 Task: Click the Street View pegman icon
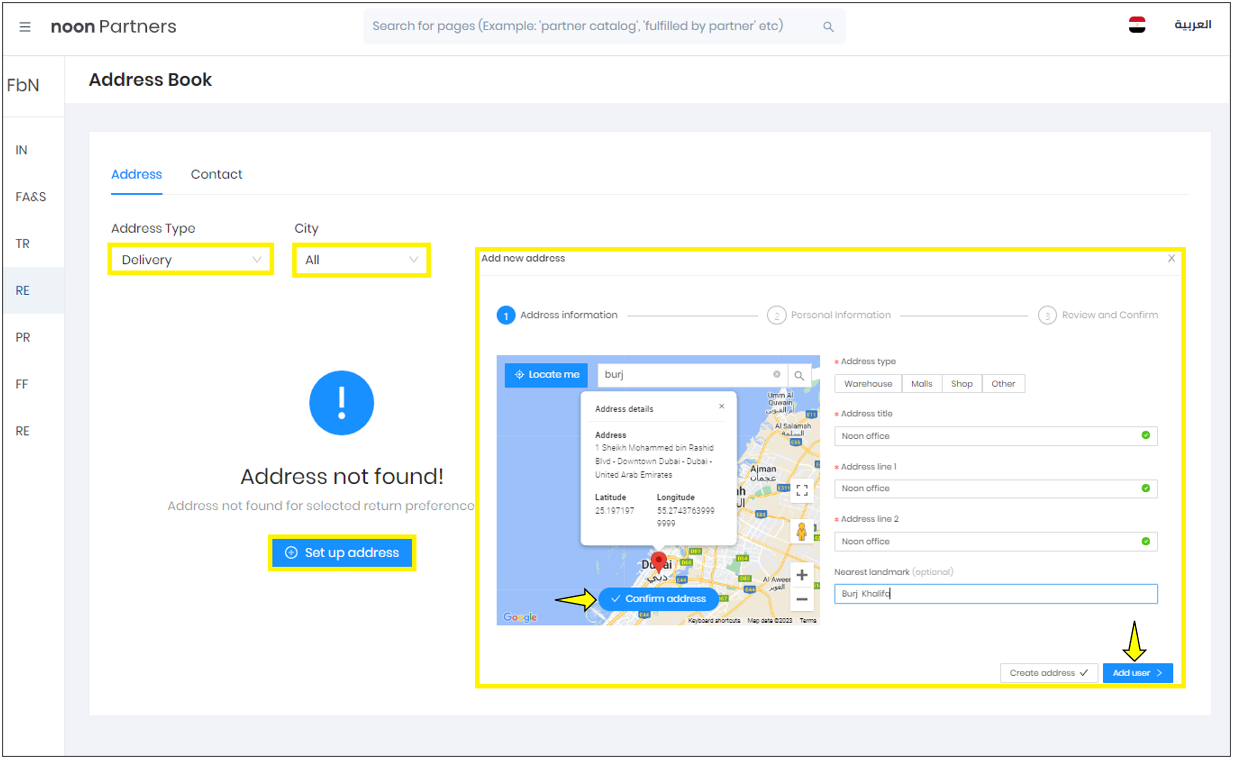point(801,531)
